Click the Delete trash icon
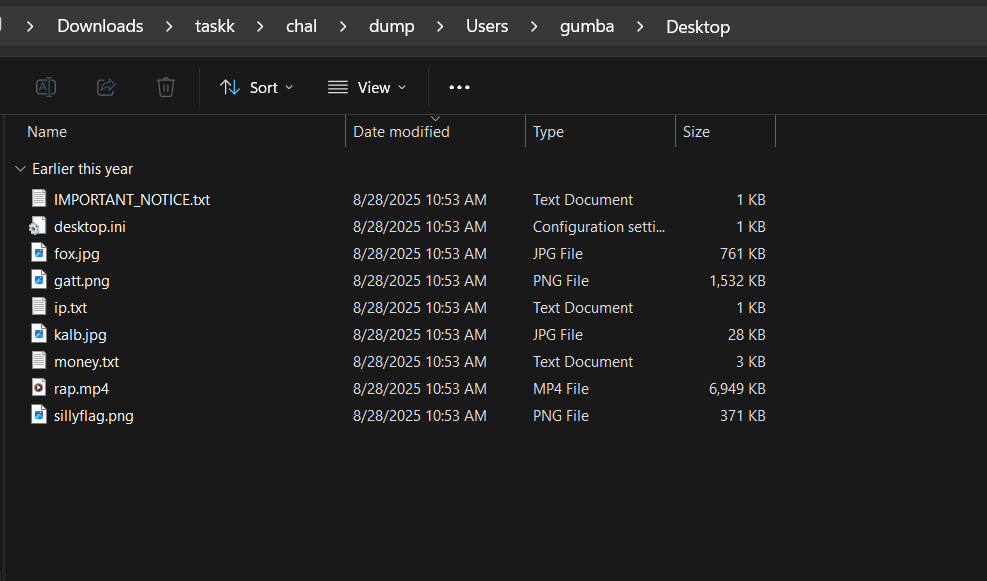Viewport: 987px width, 581px height. pyautogui.click(x=165, y=87)
